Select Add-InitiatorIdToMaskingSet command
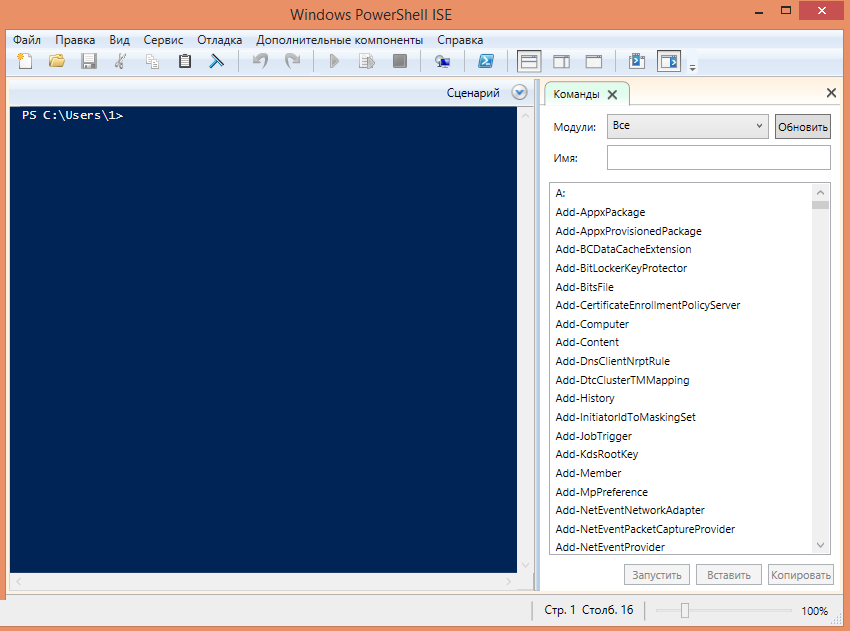Viewport: 850px width, 631px height. (626, 417)
